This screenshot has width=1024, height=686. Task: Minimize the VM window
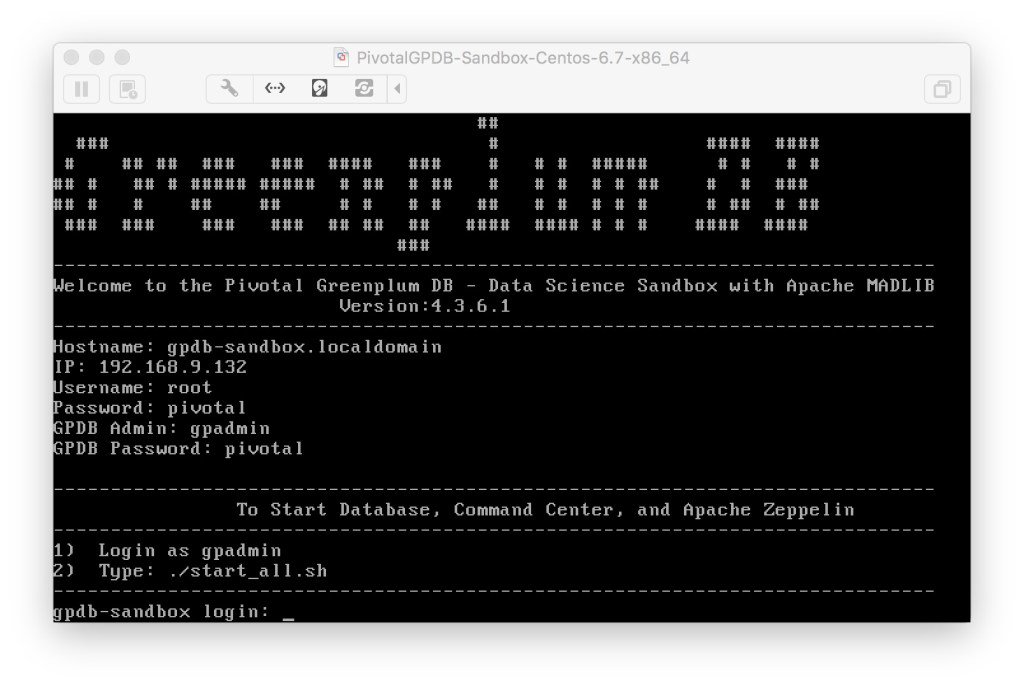coord(97,57)
